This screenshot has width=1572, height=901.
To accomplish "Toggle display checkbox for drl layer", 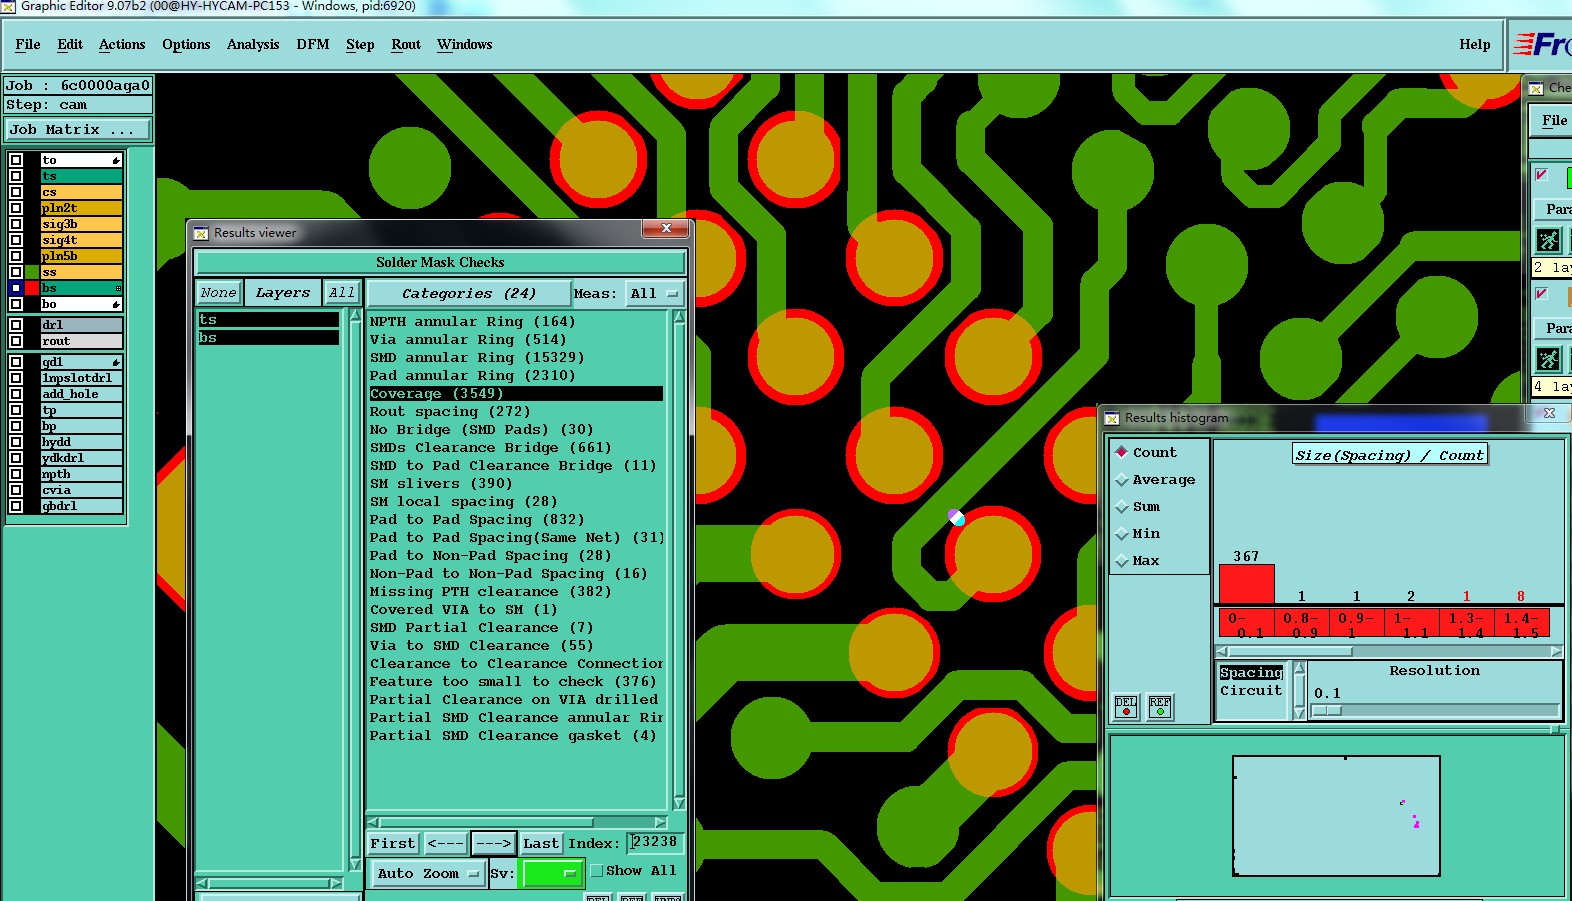I will (16, 325).
